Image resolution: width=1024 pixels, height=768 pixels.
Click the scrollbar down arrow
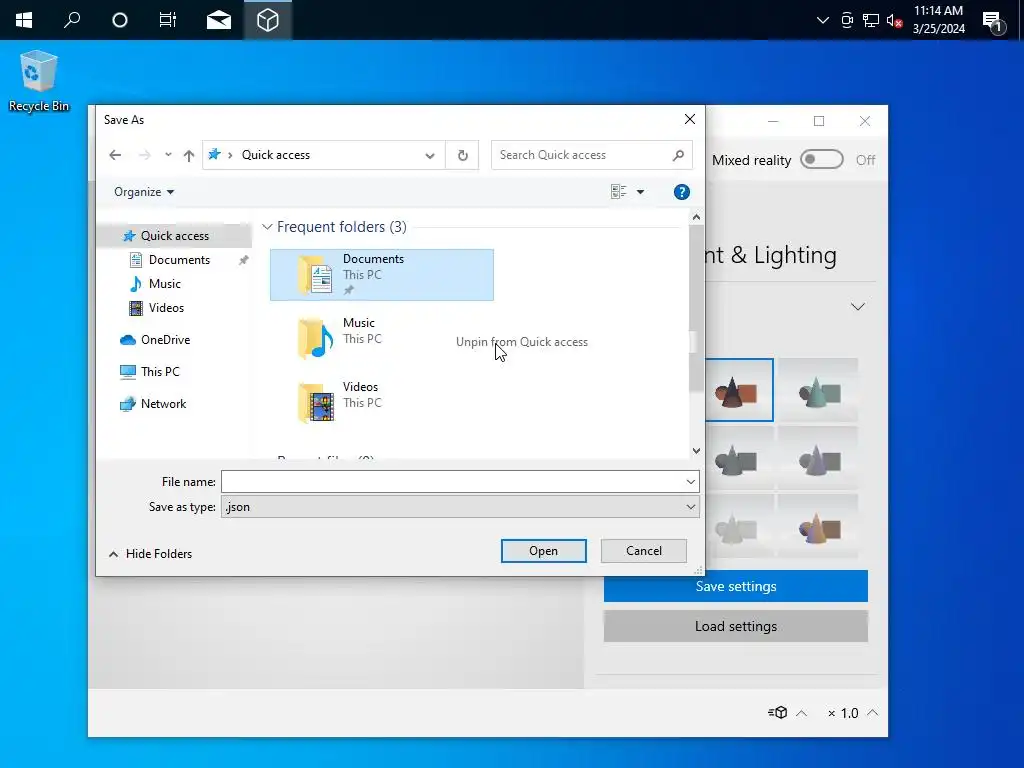[x=696, y=451]
